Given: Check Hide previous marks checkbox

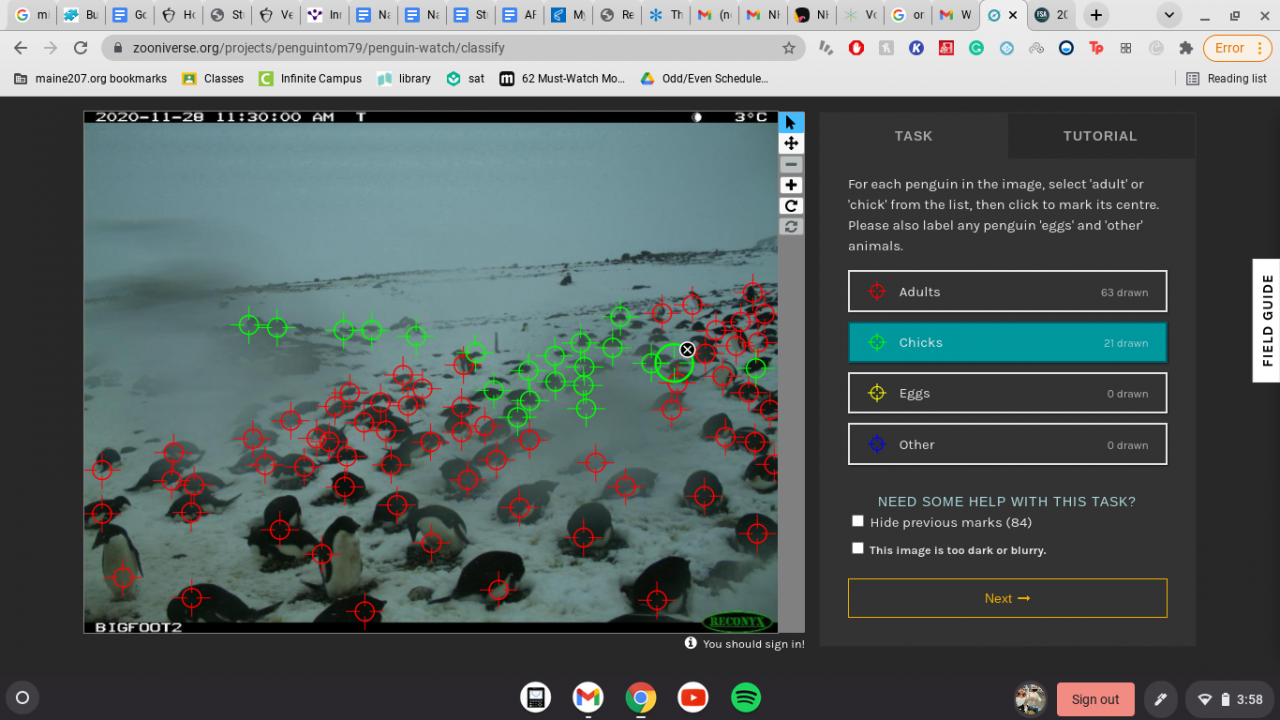Looking at the screenshot, I should coord(857,521).
